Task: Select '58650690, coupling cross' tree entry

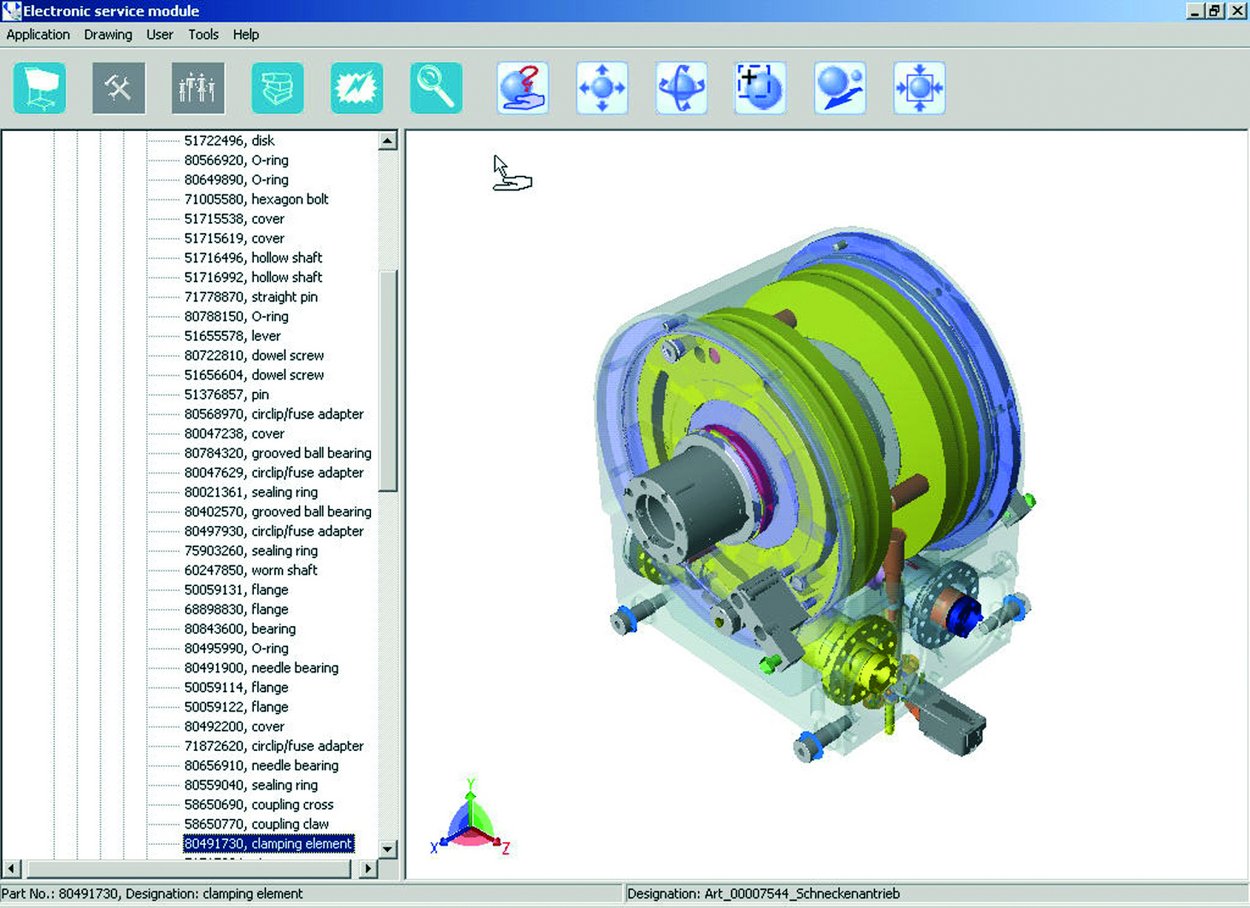Action: coord(259,805)
